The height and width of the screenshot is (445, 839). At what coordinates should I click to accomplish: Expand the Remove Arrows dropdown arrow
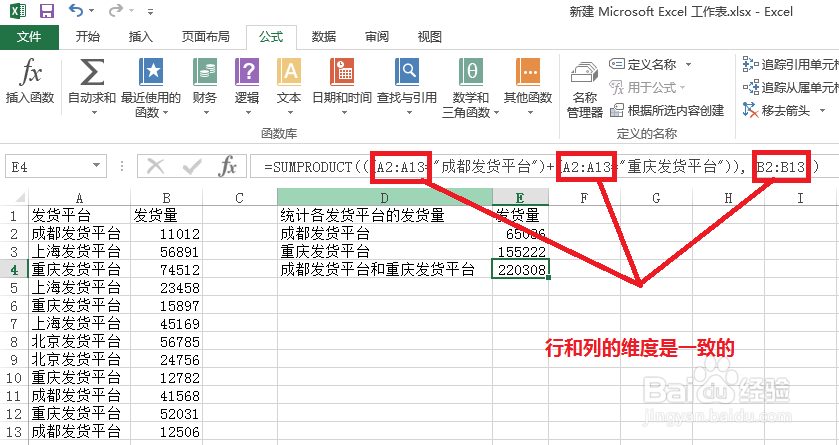point(822,111)
